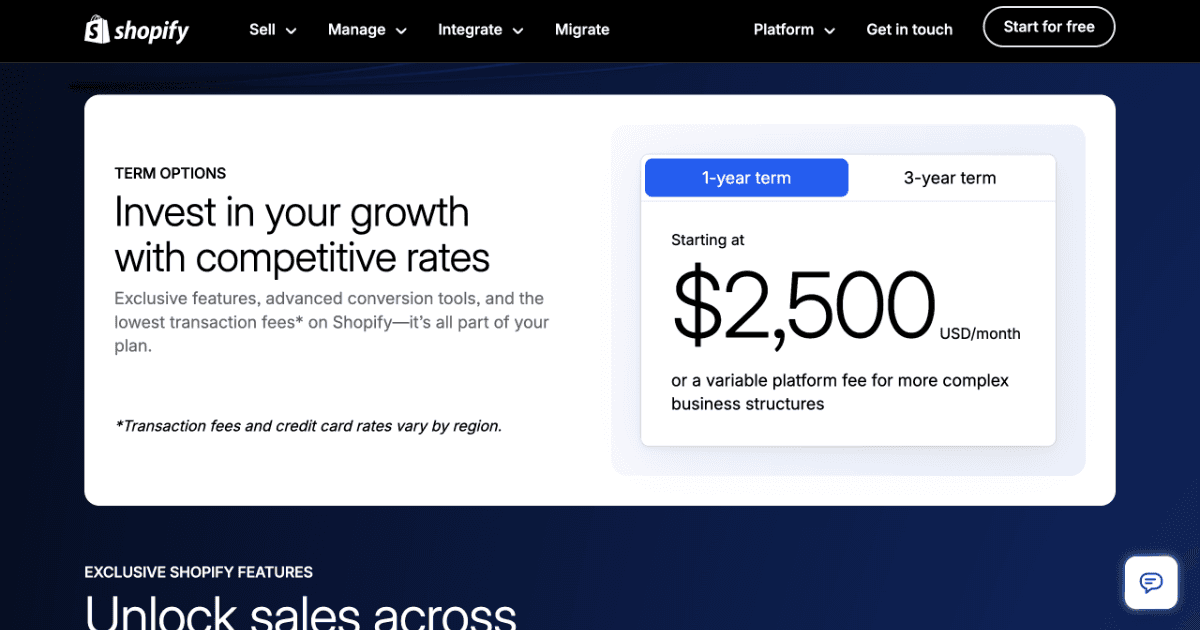Open the chat support widget icon
Screen dimensions: 1200x630
(x=1151, y=582)
